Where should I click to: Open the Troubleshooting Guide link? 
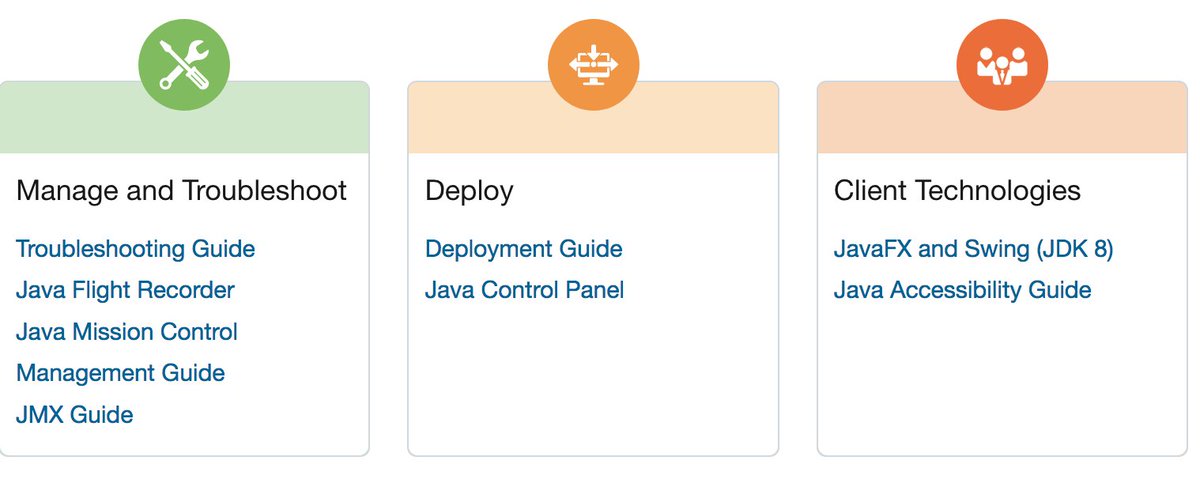coord(136,249)
